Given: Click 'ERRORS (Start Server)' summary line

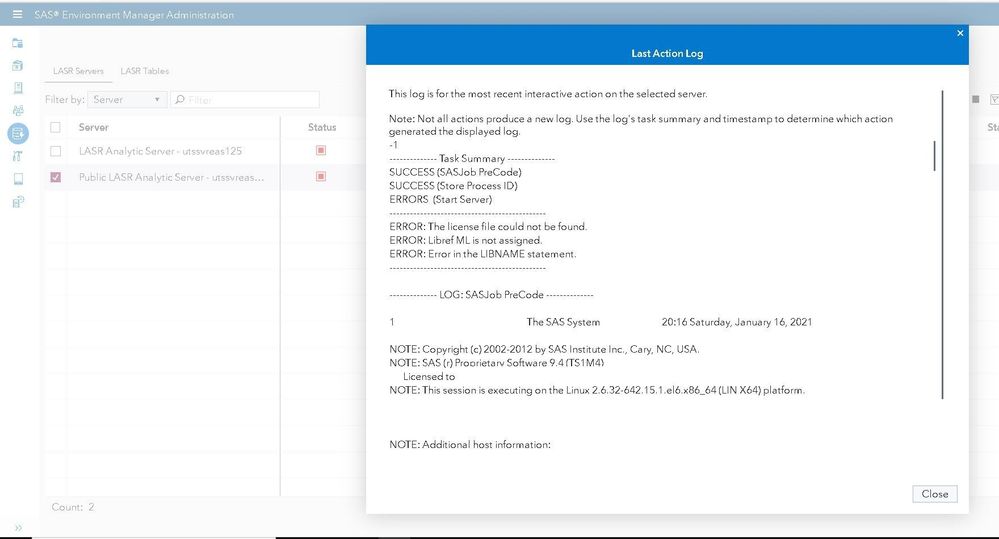Looking at the screenshot, I should (x=441, y=199).
